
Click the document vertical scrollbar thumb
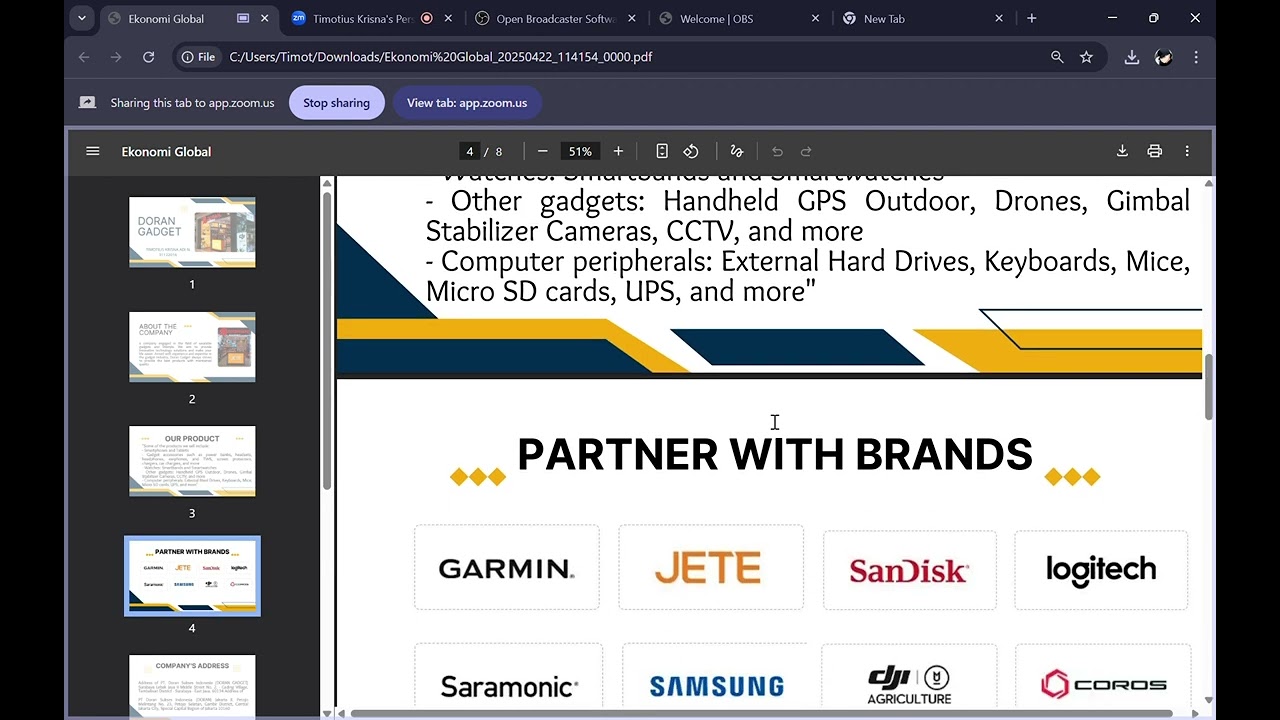click(1208, 386)
